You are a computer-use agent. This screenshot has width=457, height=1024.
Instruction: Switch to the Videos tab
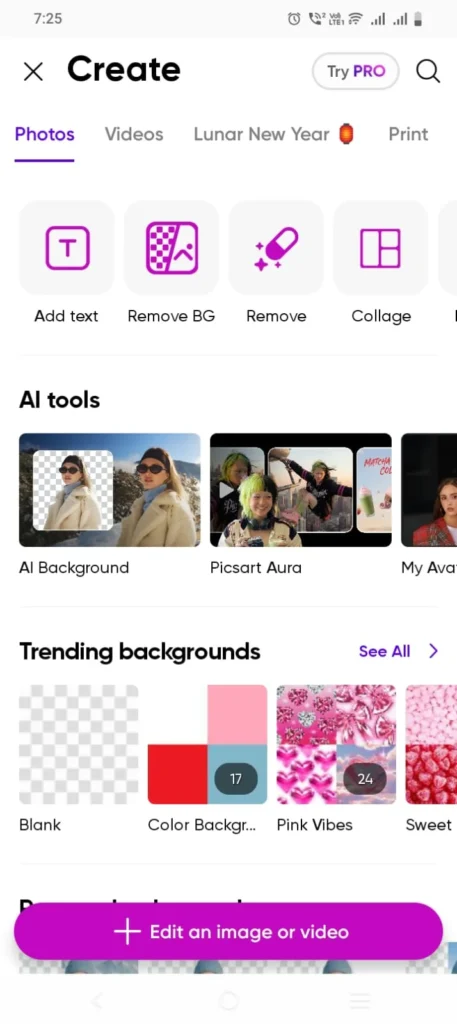[134, 135]
